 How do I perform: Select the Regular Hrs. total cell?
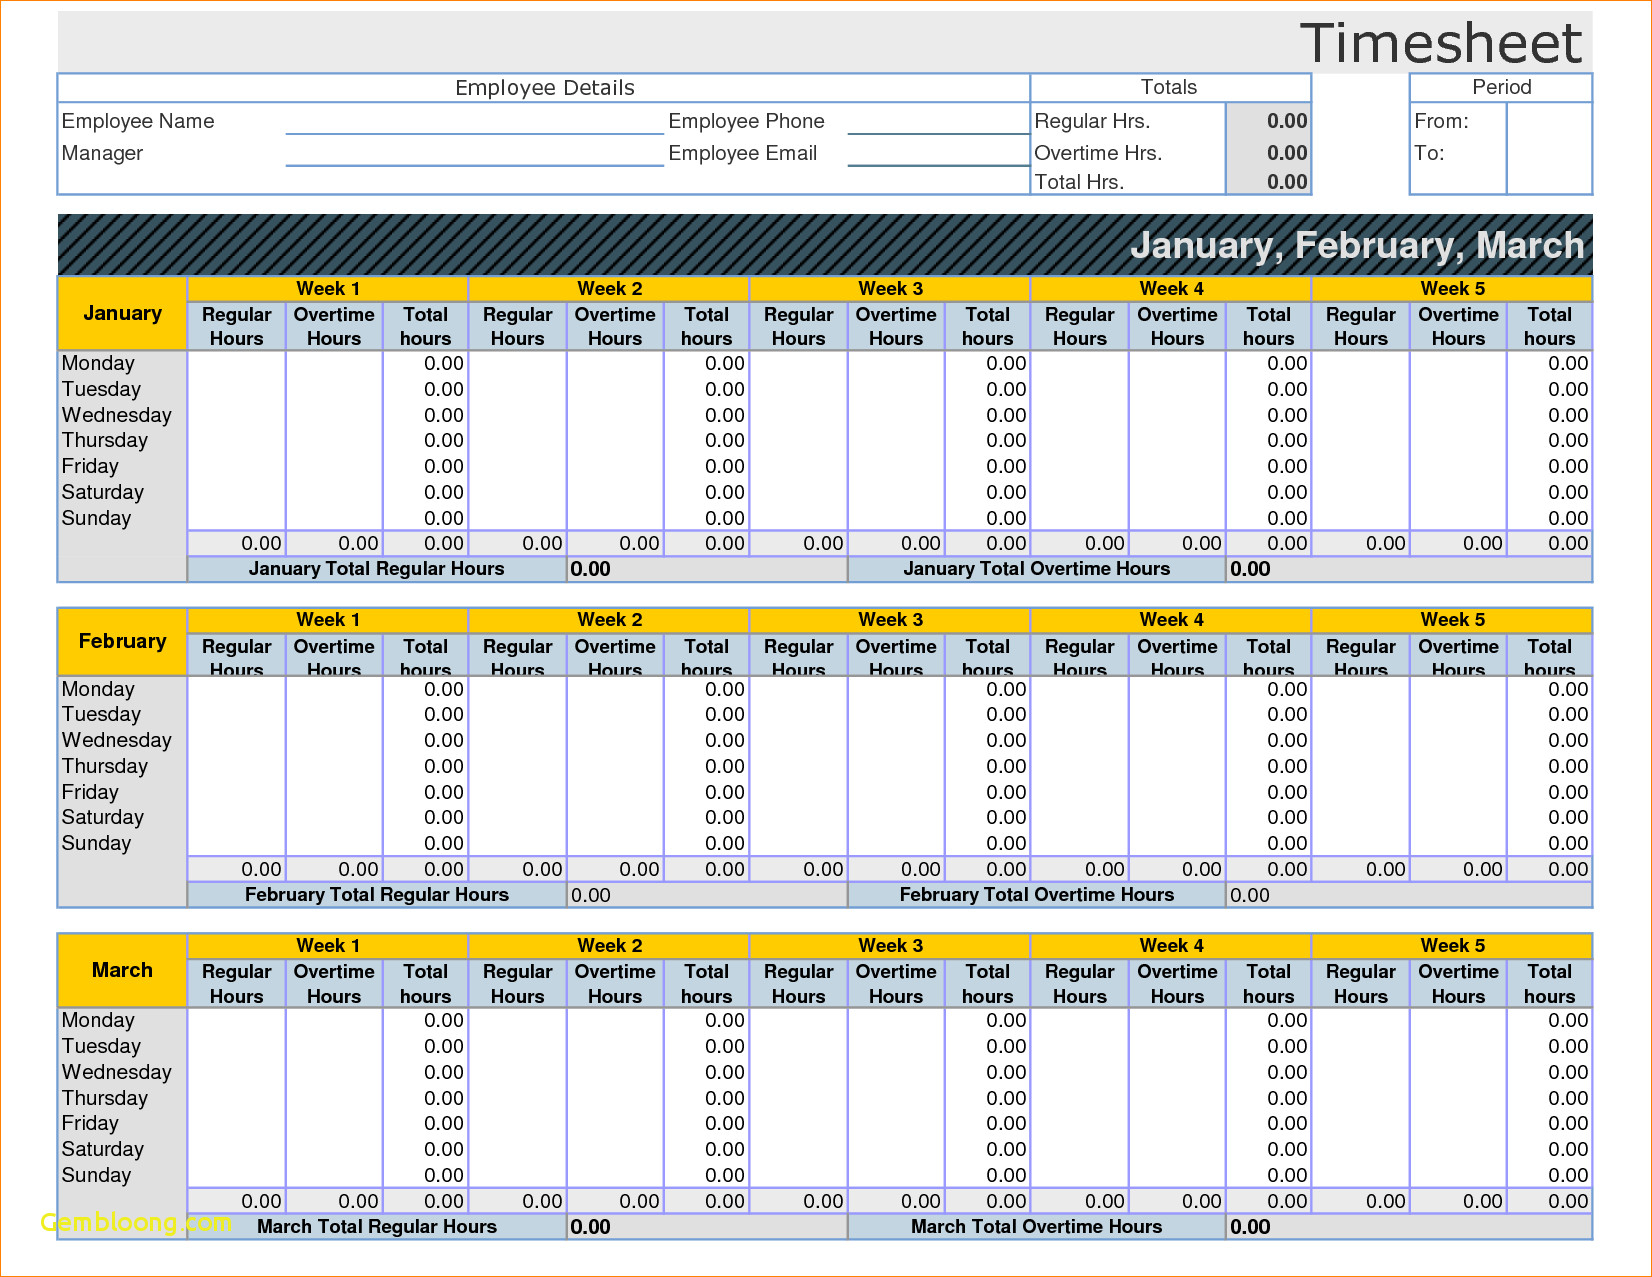1268,120
